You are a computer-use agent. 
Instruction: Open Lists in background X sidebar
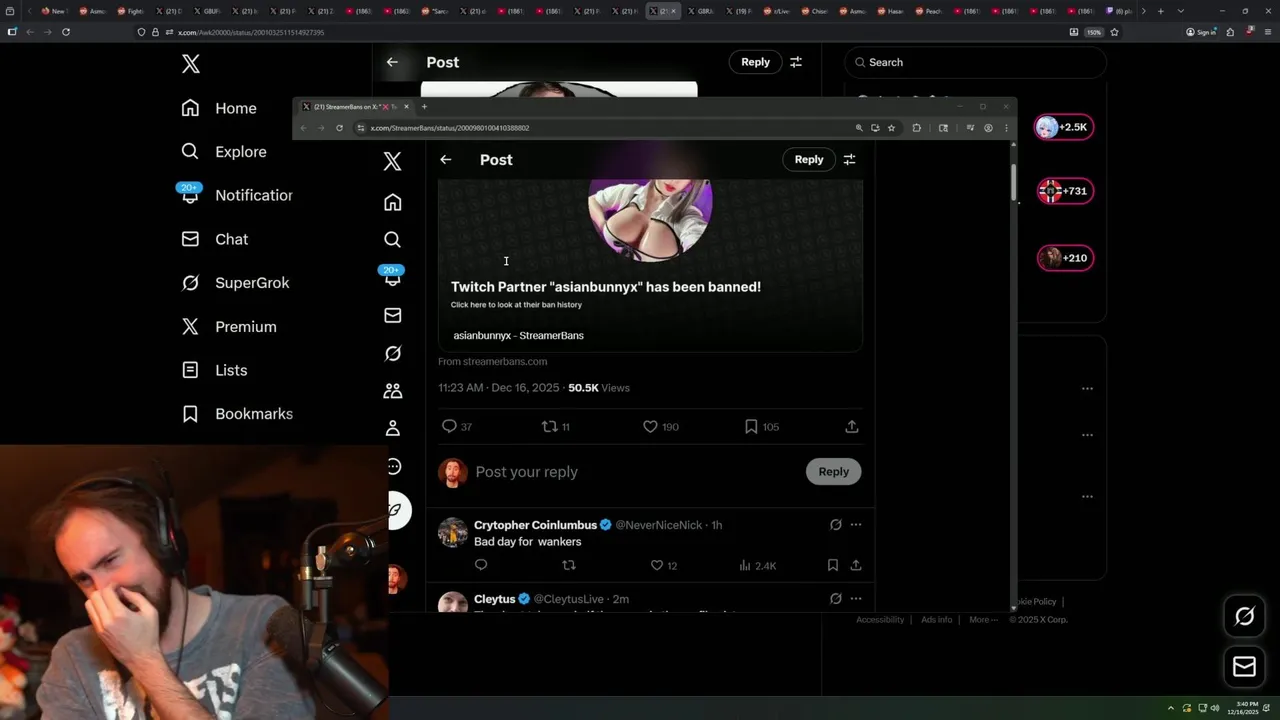pos(214,370)
